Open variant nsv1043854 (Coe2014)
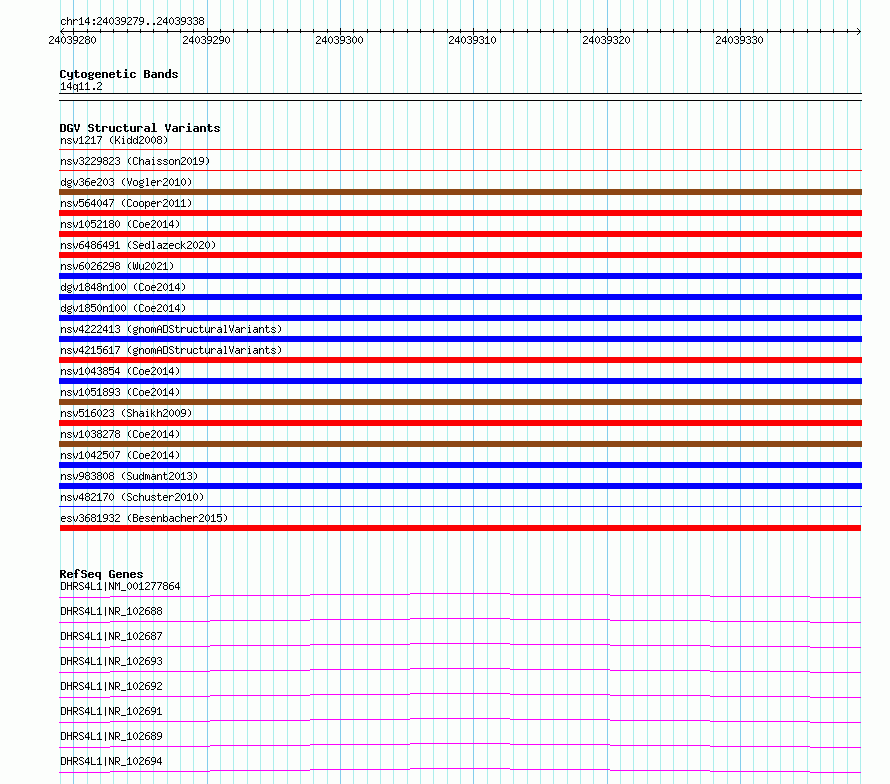 tap(120, 371)
